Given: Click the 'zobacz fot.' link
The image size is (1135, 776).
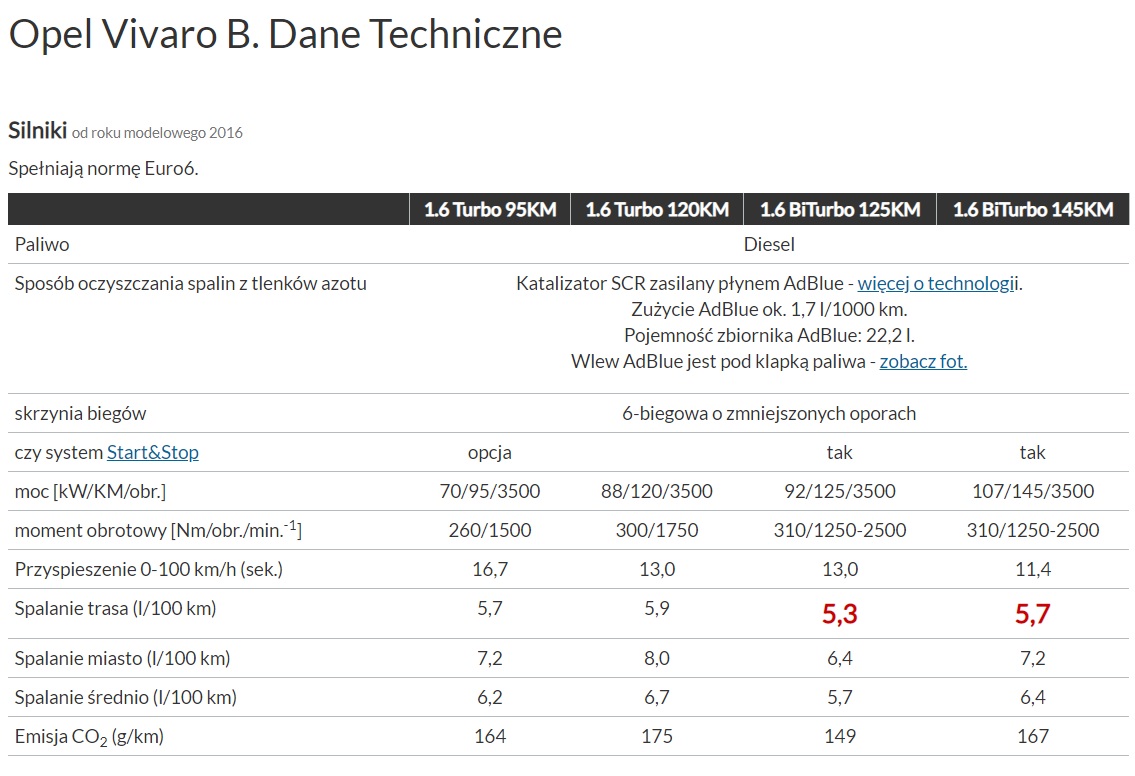Looking at the screenshot, I should [923, 361].
